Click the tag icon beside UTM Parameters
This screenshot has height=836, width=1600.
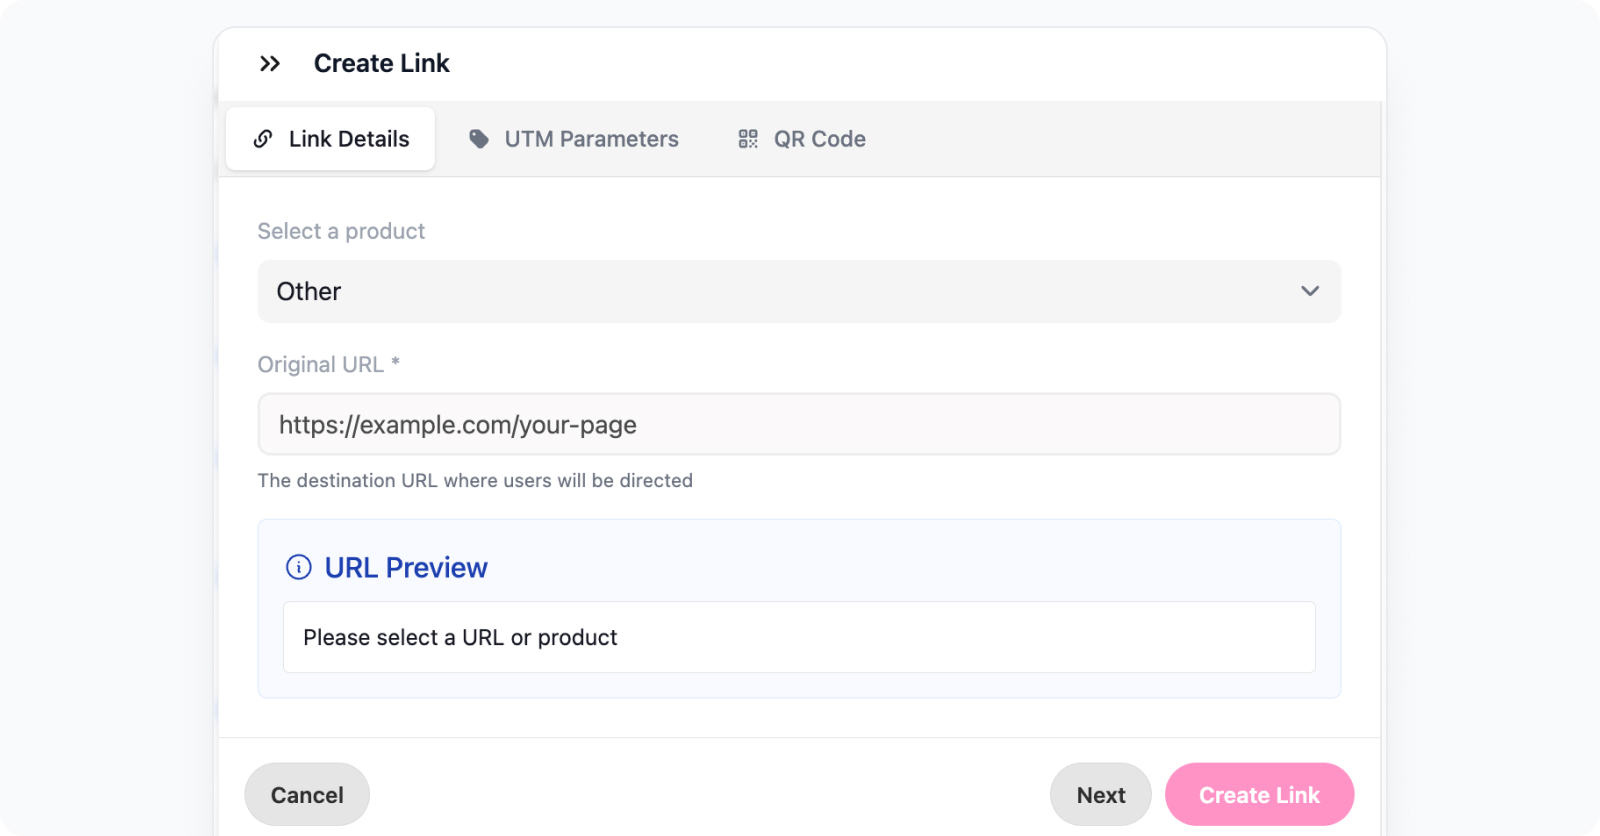[479, 139]
